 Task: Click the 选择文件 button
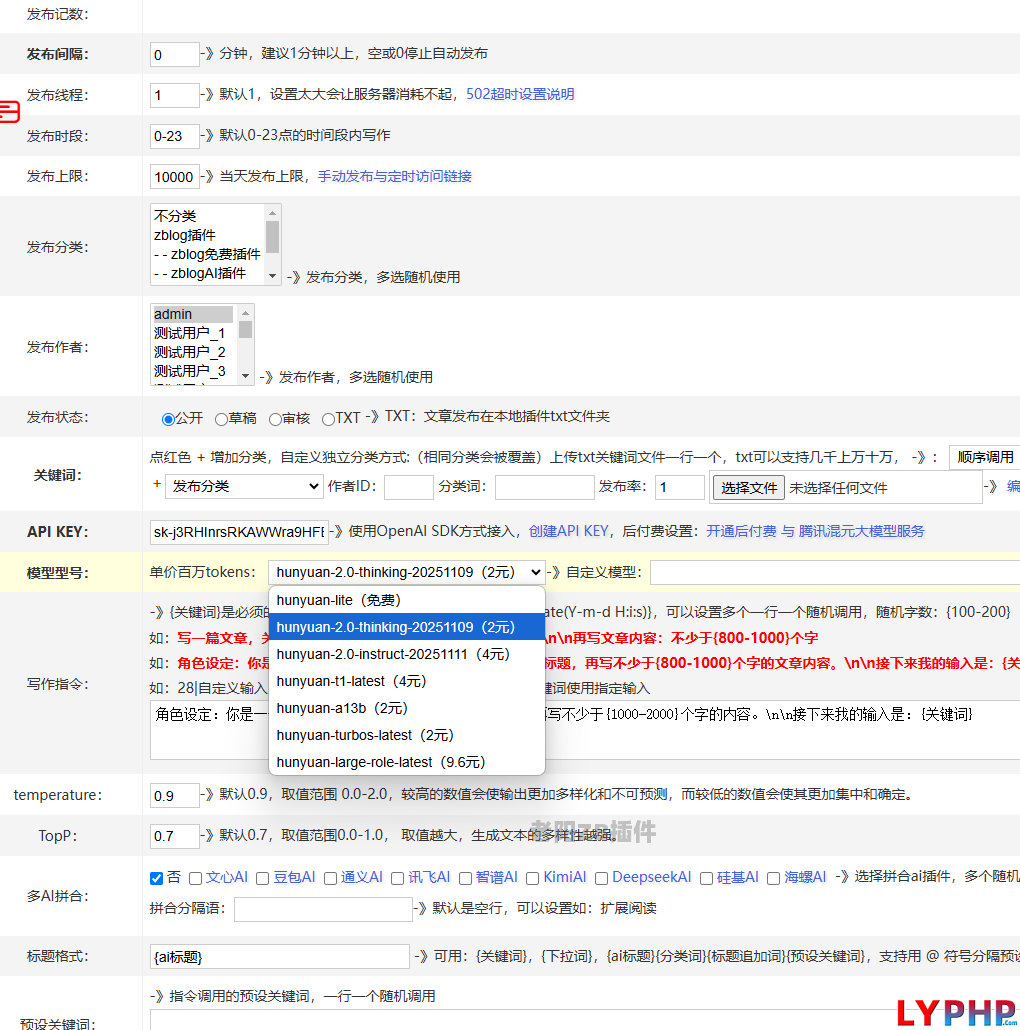tap(749, 488)
